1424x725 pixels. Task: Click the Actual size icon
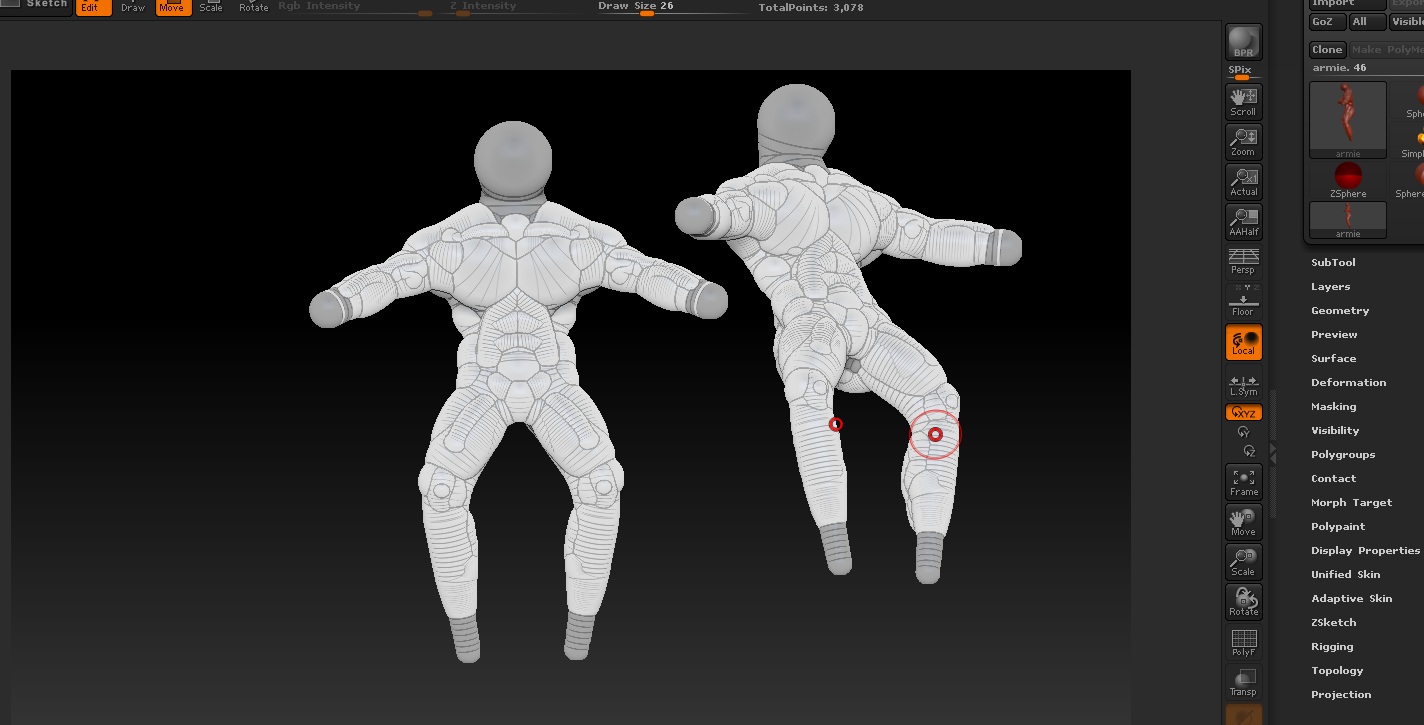(1243, 181)
